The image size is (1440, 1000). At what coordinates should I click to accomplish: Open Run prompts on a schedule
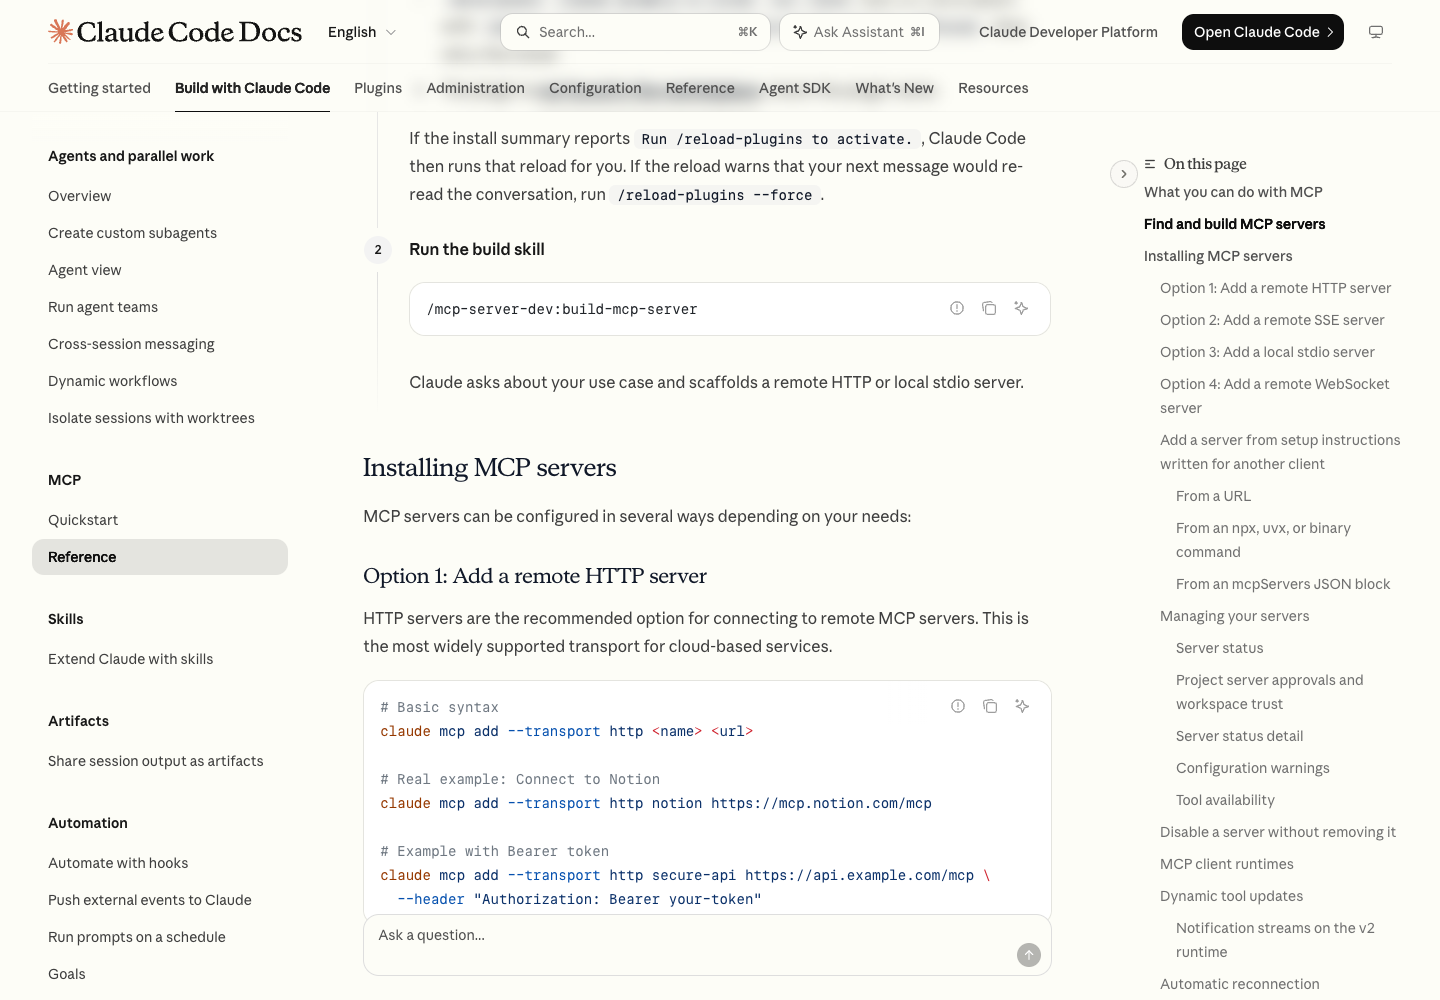coord(137,937)
